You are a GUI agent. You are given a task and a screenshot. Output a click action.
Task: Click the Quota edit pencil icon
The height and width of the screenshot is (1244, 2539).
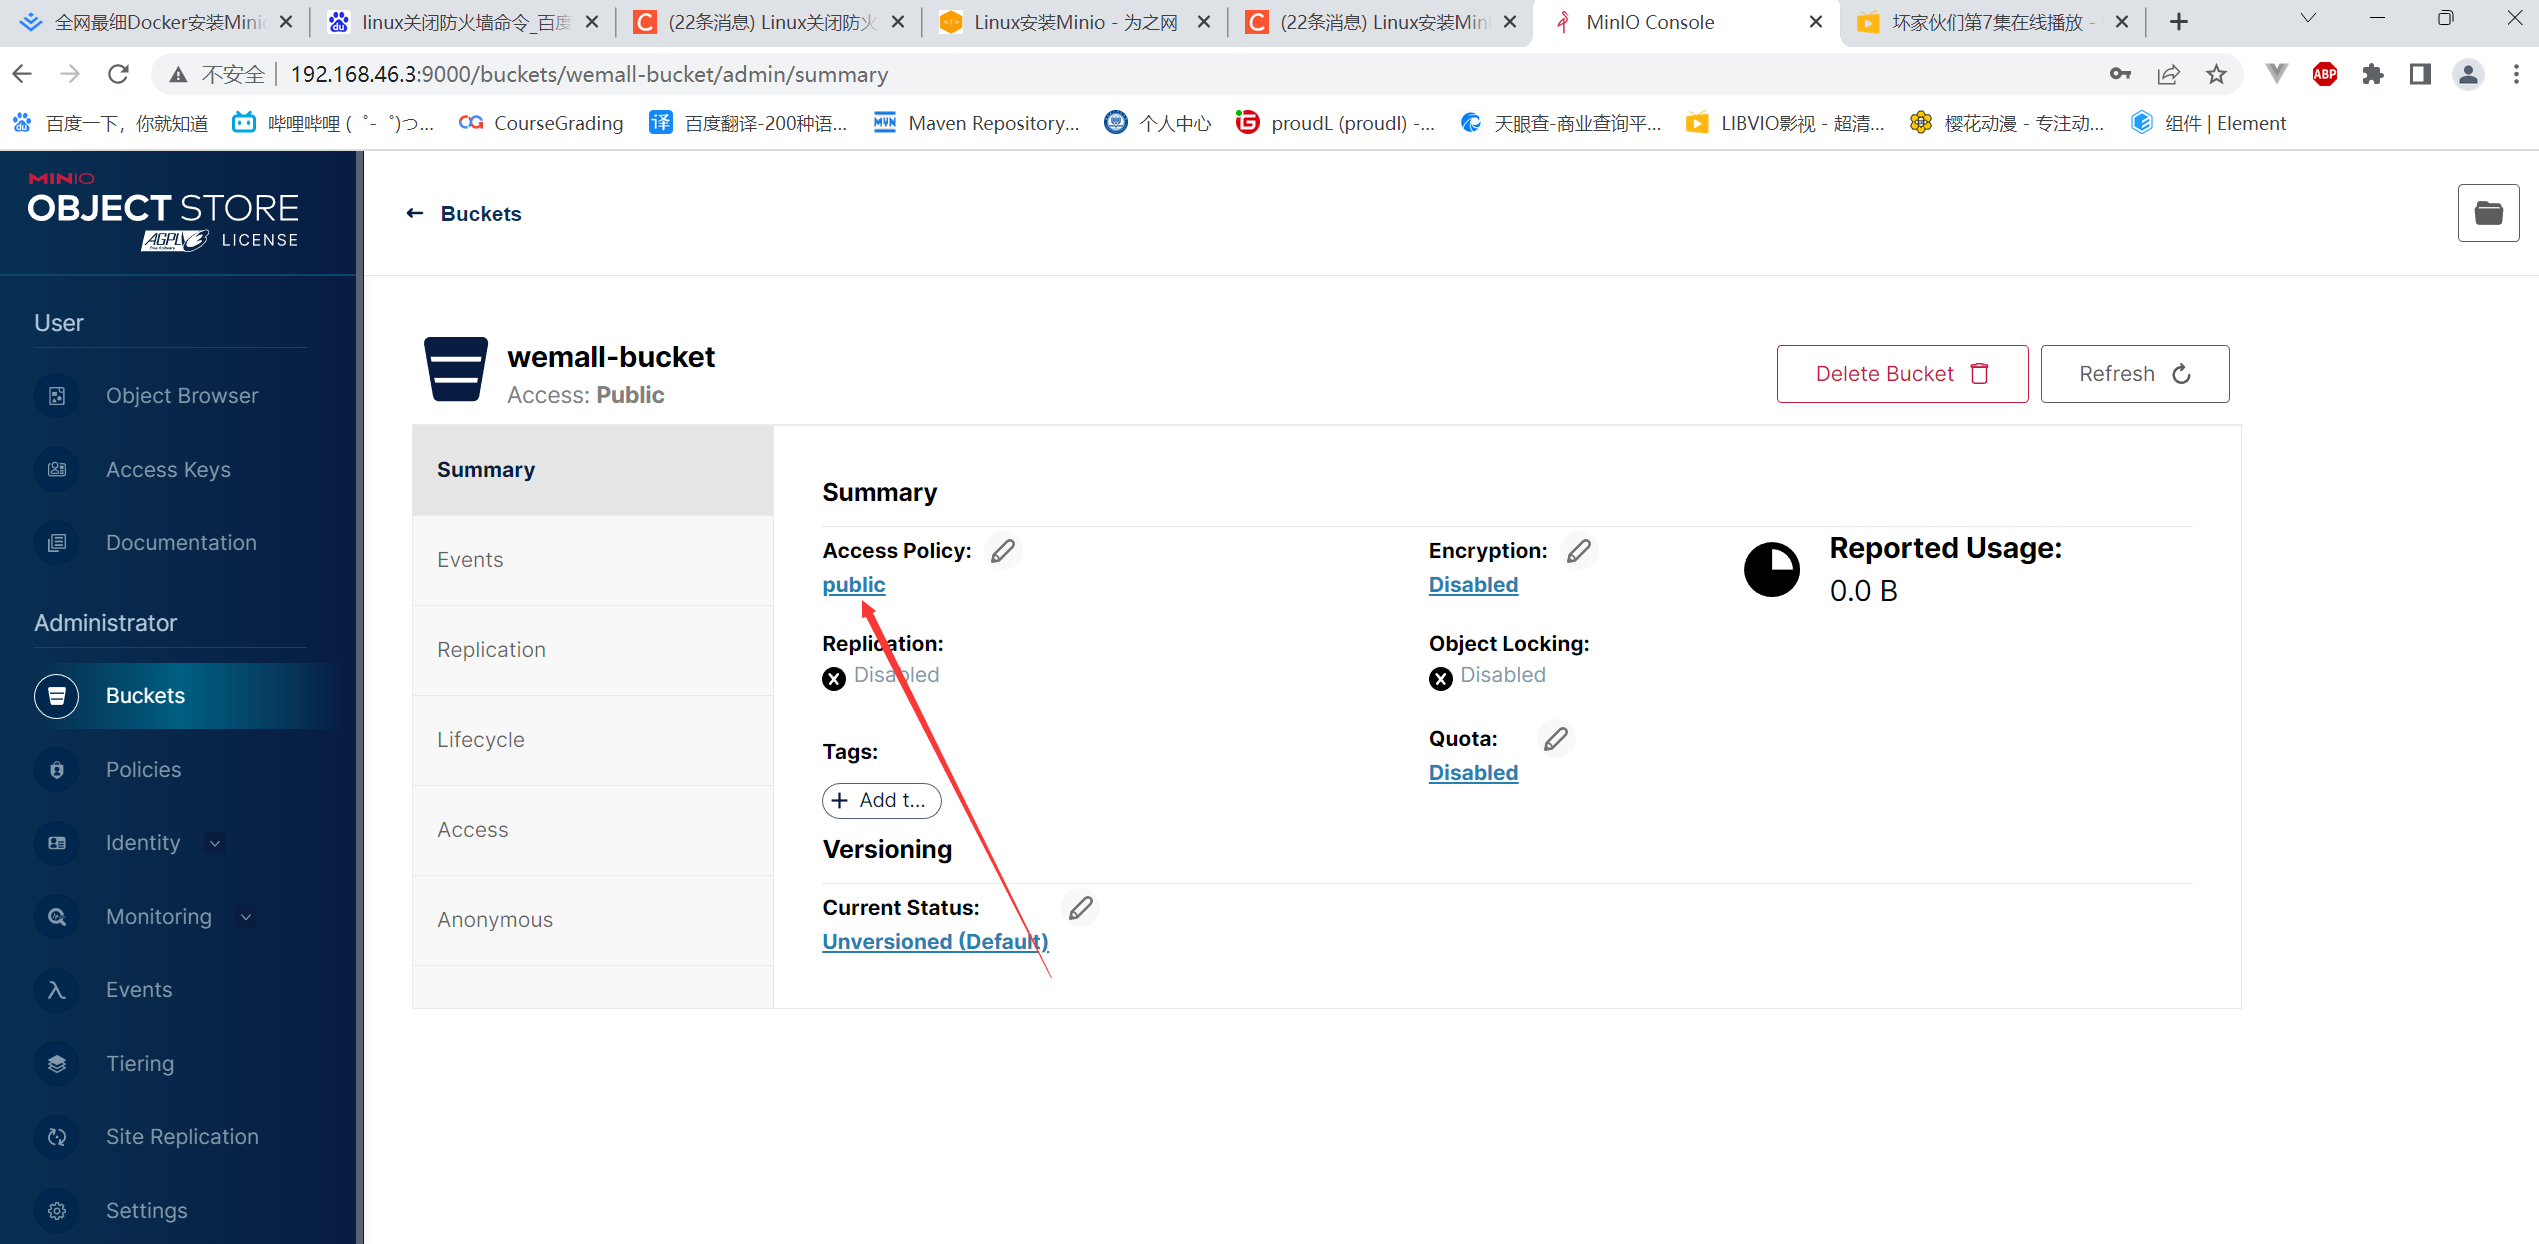[1556, 739]
